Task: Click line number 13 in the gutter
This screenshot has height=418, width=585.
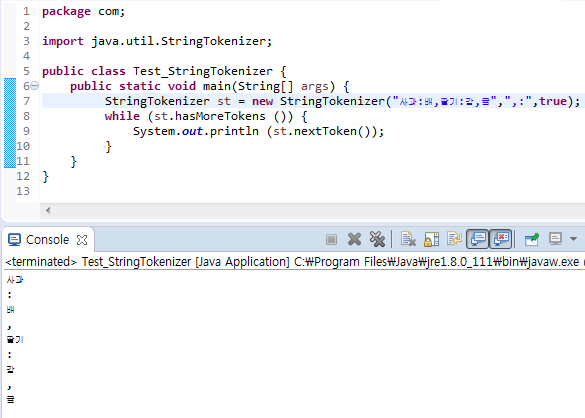Action: (23, 191)
